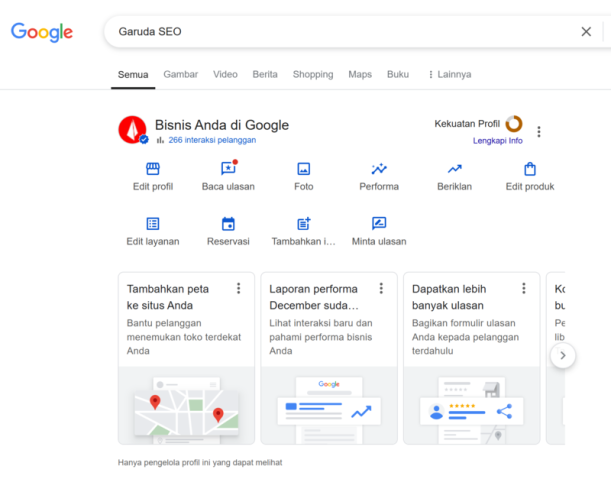Click the Garuda SEO business logo
The image size is (611, 479).
coord(132,130)
